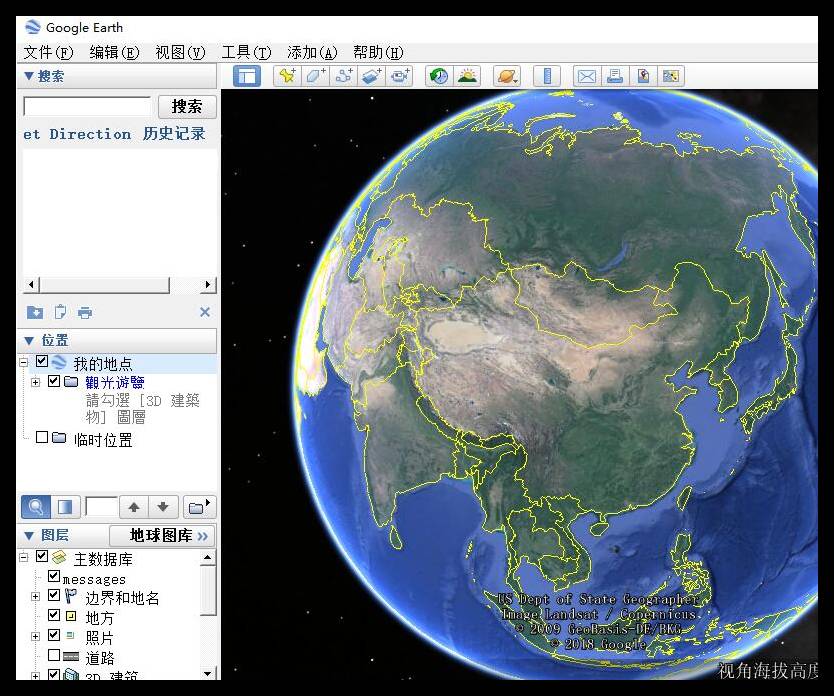Print search results icon under search panel
This screenshot has width=834, height=696.
pos(85,312)
